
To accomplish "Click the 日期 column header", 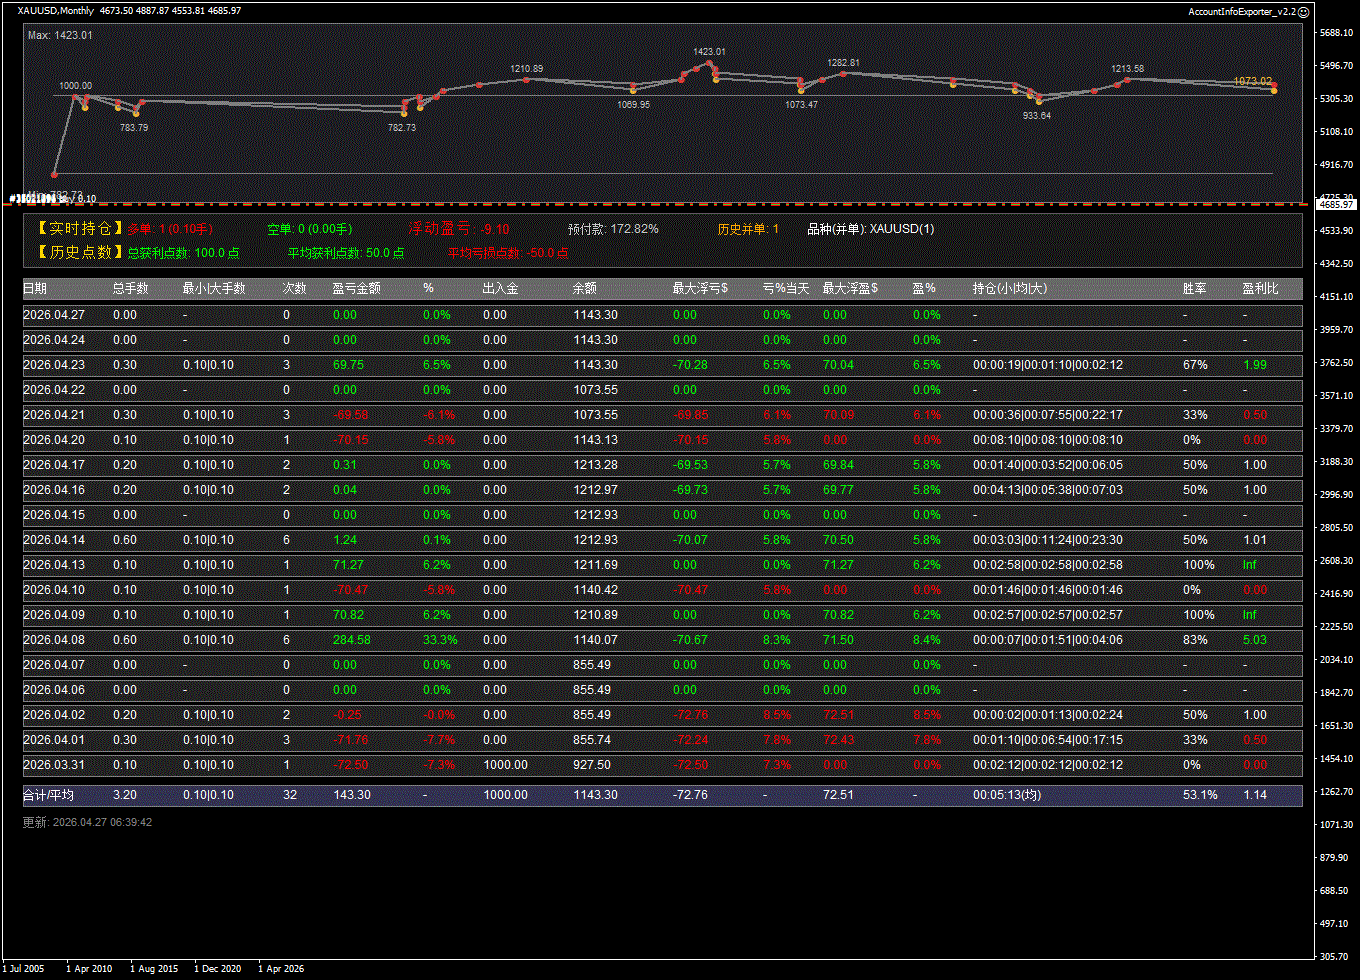I will [35, 288].
